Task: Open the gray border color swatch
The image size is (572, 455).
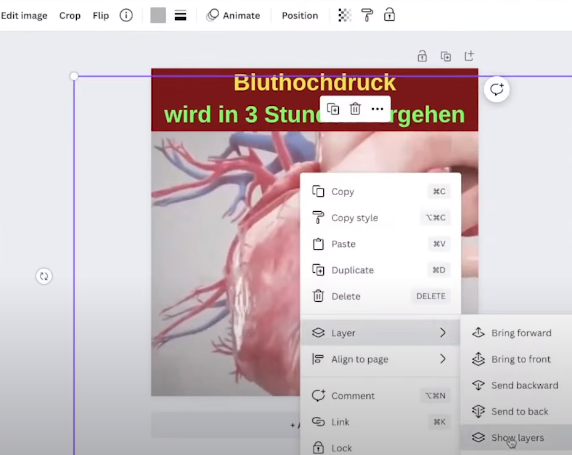Action: [x=158, y=15]
